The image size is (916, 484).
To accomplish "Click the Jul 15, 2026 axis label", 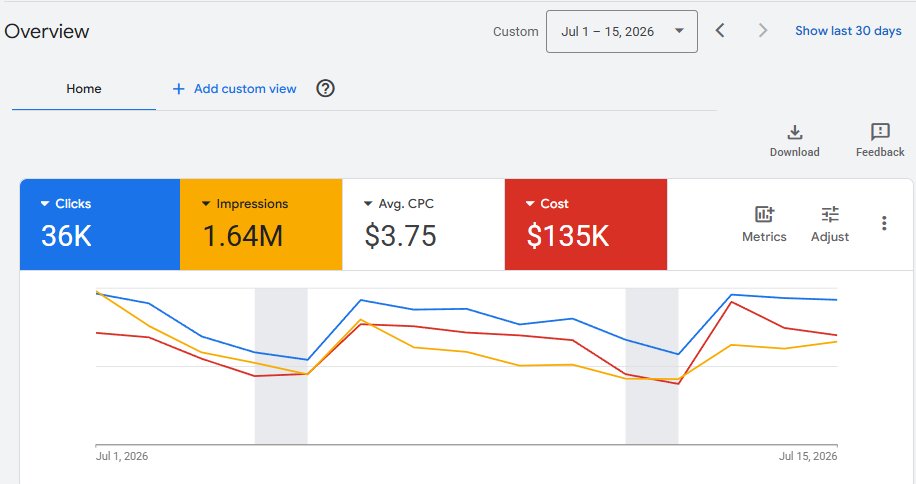I will tap(808, 456).
